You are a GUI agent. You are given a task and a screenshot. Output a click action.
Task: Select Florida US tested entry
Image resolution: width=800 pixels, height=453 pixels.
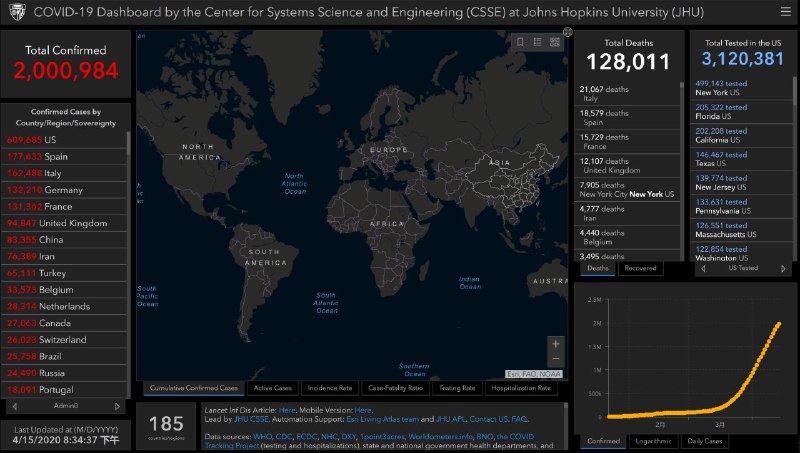[741, 112]
